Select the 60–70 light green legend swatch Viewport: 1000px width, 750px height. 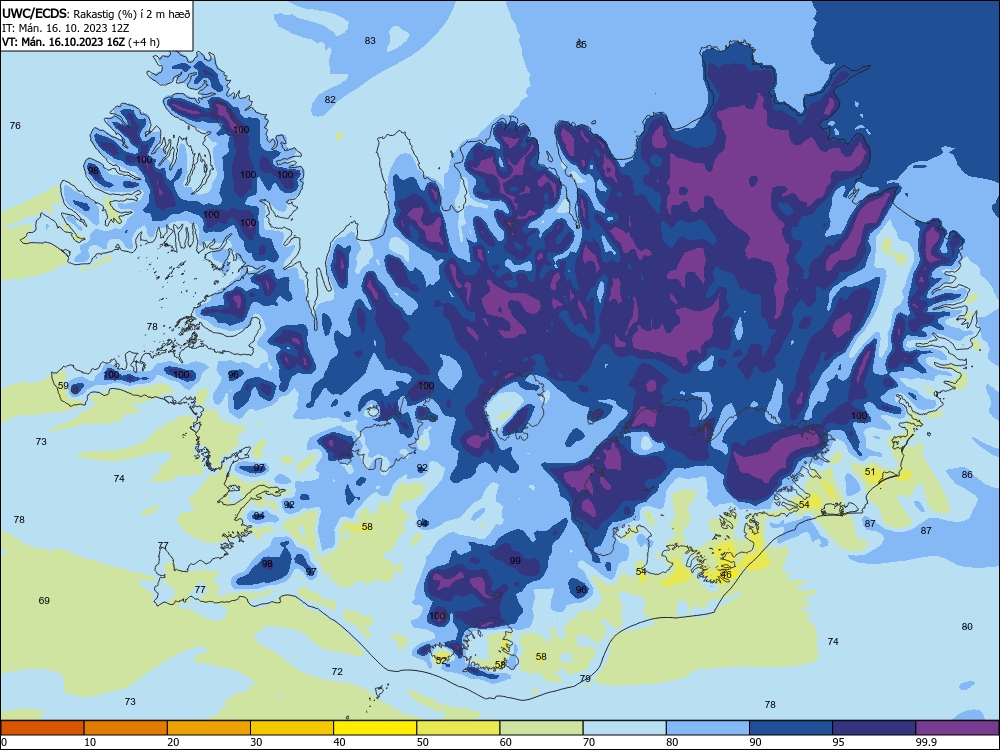click(x=541, y=728)
